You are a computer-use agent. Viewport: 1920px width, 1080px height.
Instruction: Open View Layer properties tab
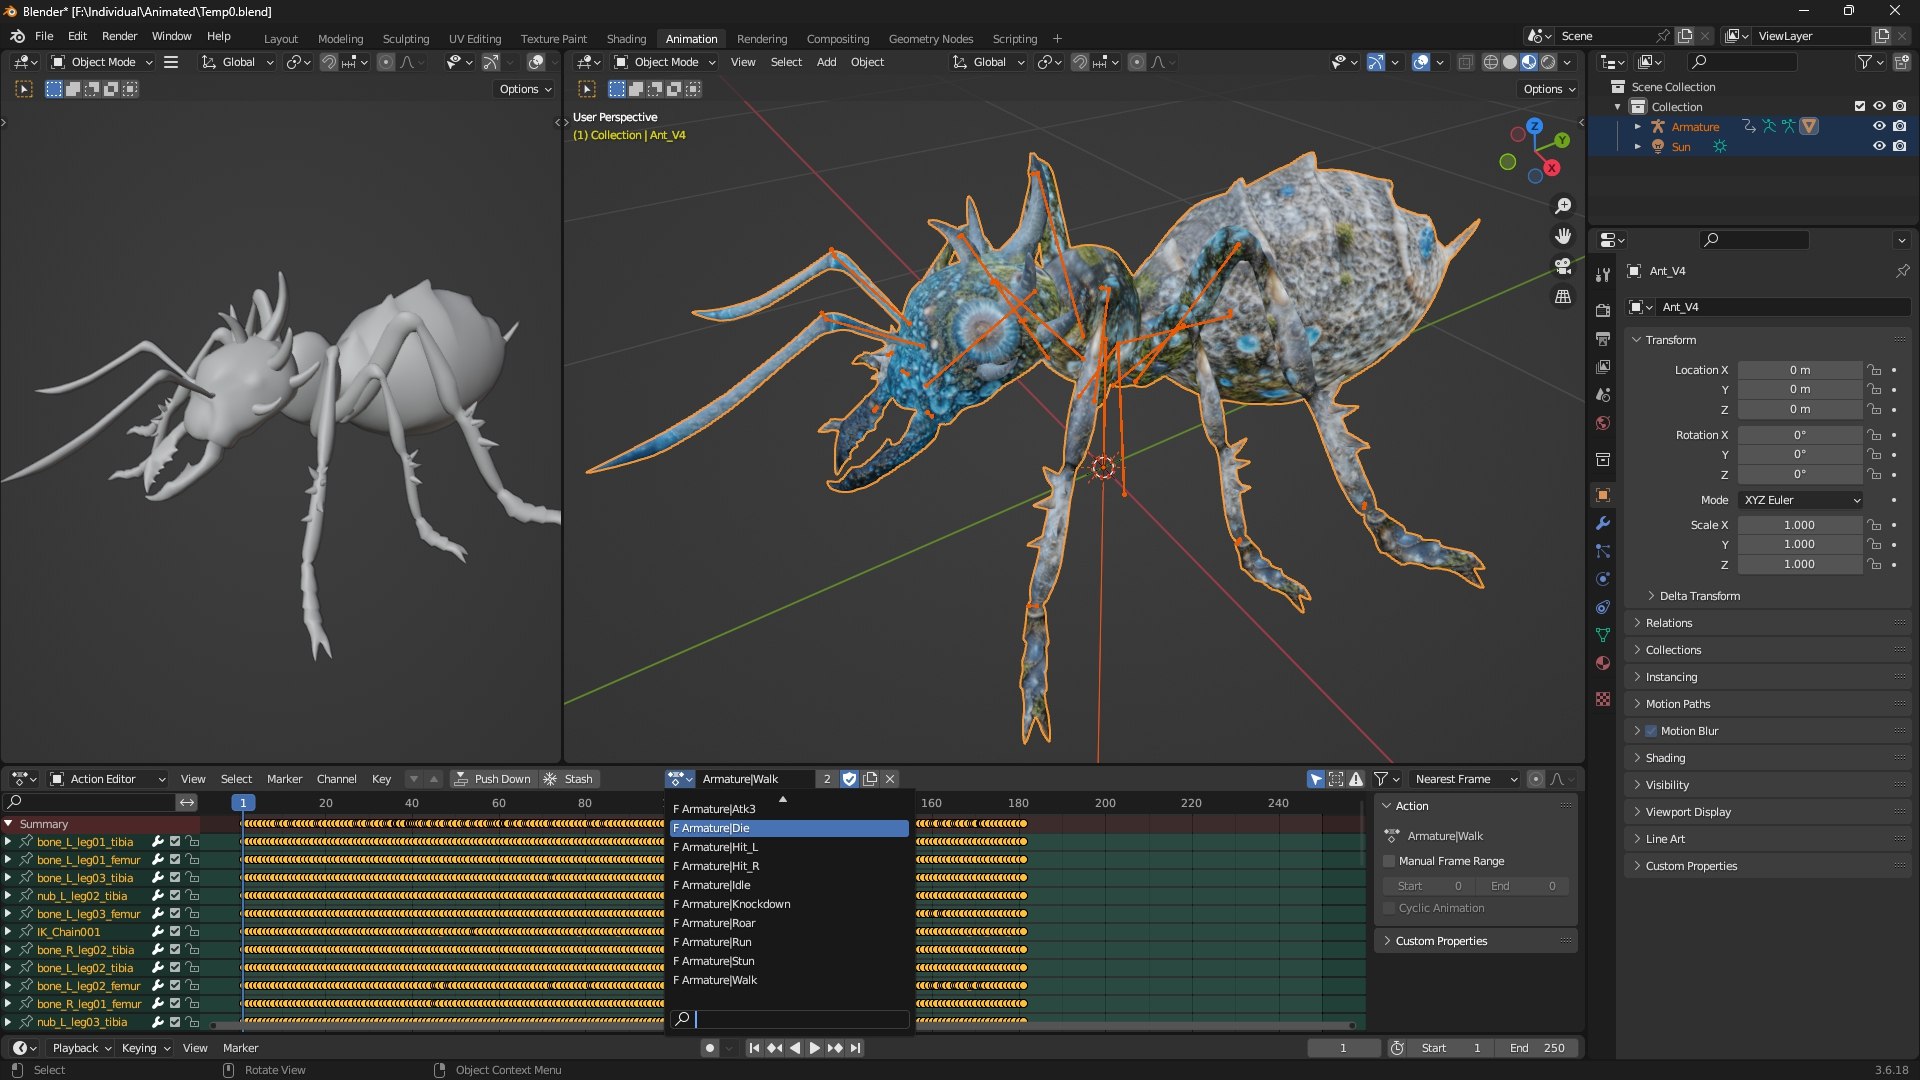[x=1603, y=367]
